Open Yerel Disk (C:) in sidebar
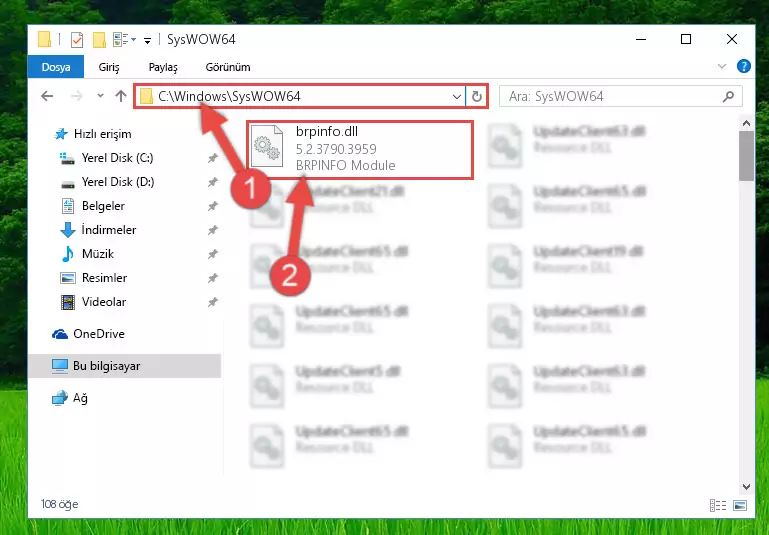The width and height of the screenshot is (769, 535). [x=117, y=158]
